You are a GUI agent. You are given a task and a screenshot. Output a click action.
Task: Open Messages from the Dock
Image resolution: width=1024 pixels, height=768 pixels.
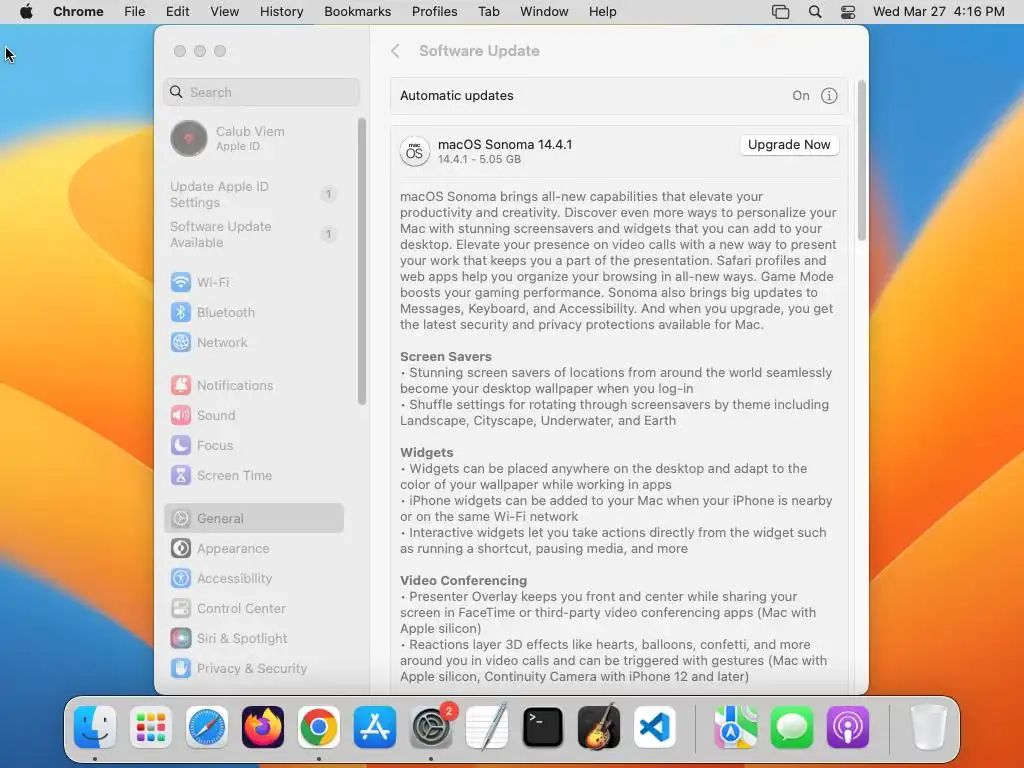[792, 727]
